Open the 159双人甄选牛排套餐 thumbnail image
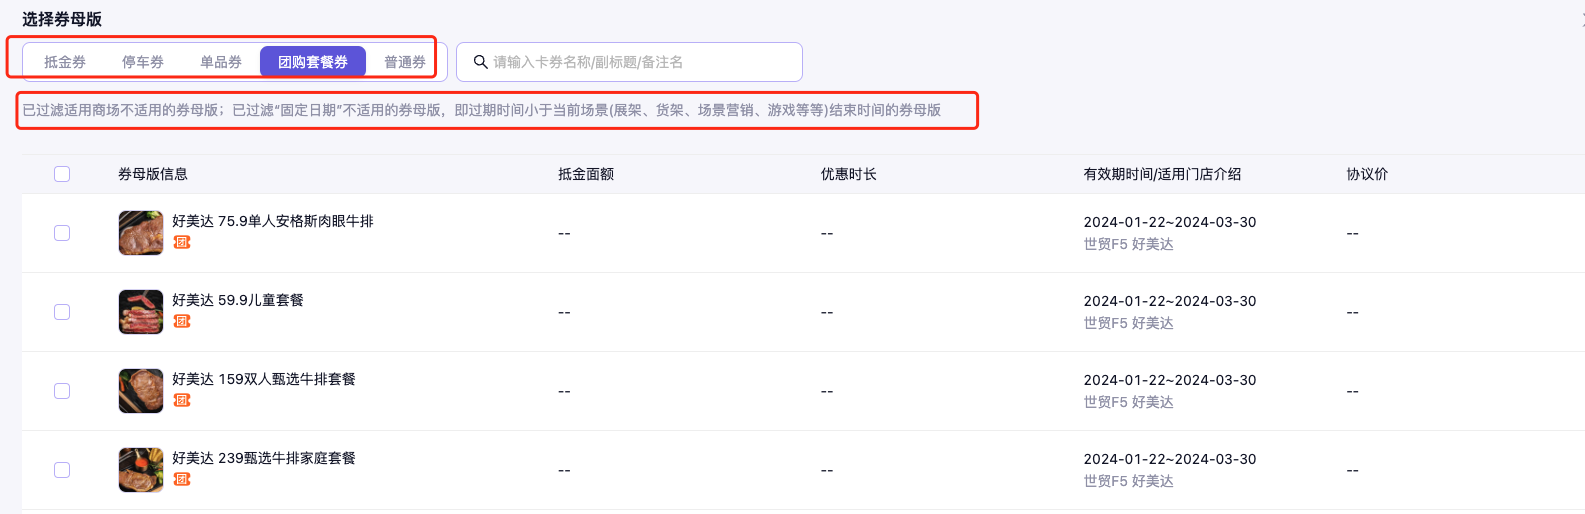The height and width of the screenshot is (514, 1585). click(x=141, y=391)
